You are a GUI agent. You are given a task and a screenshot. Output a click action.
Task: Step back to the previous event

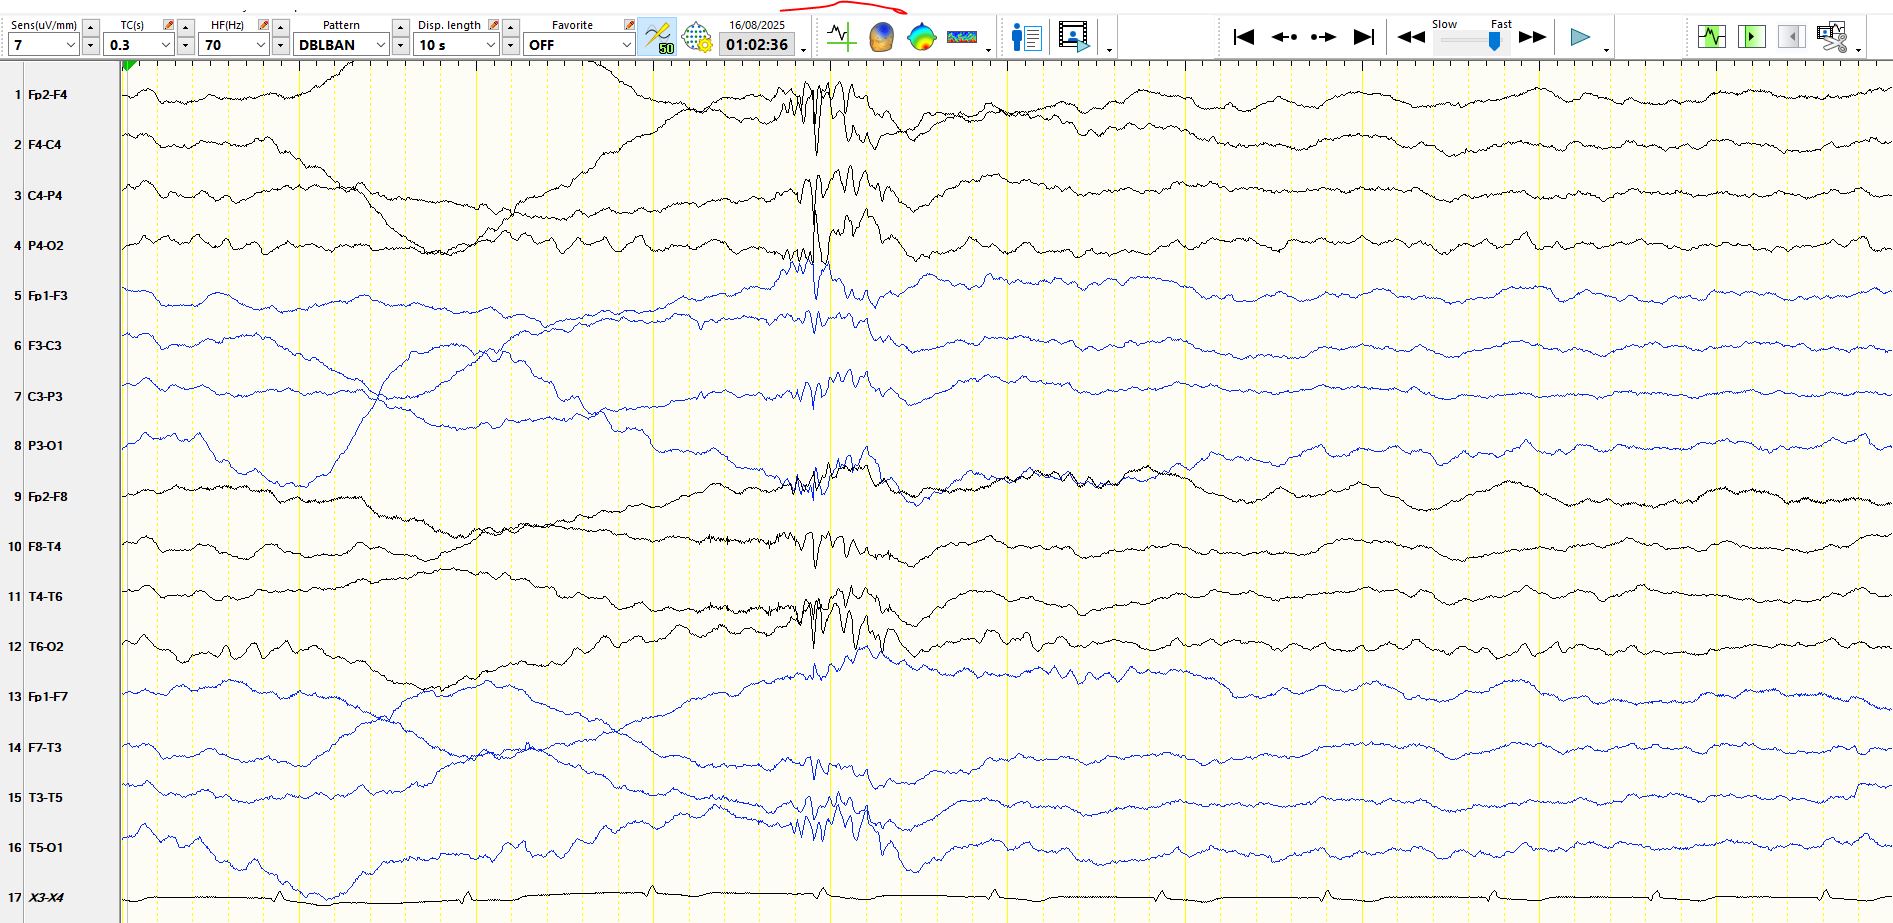(1284, 37)
